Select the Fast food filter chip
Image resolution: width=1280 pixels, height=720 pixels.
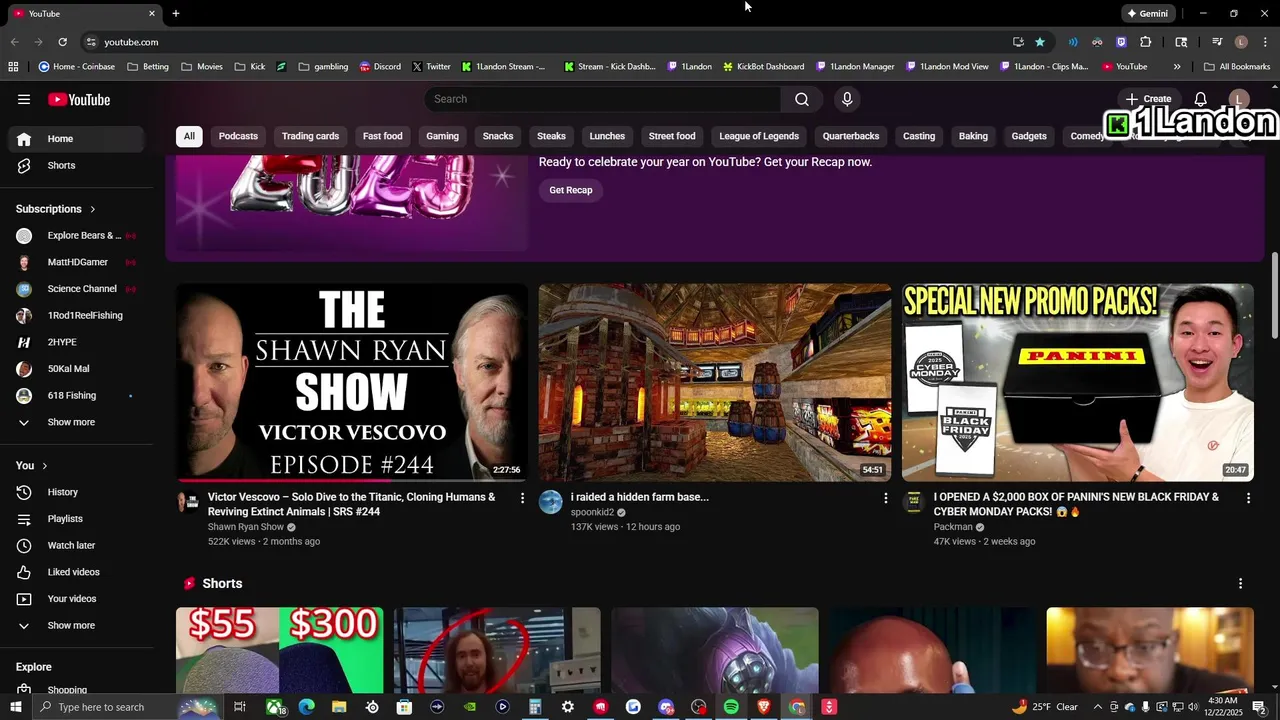(x=383, y=136)
